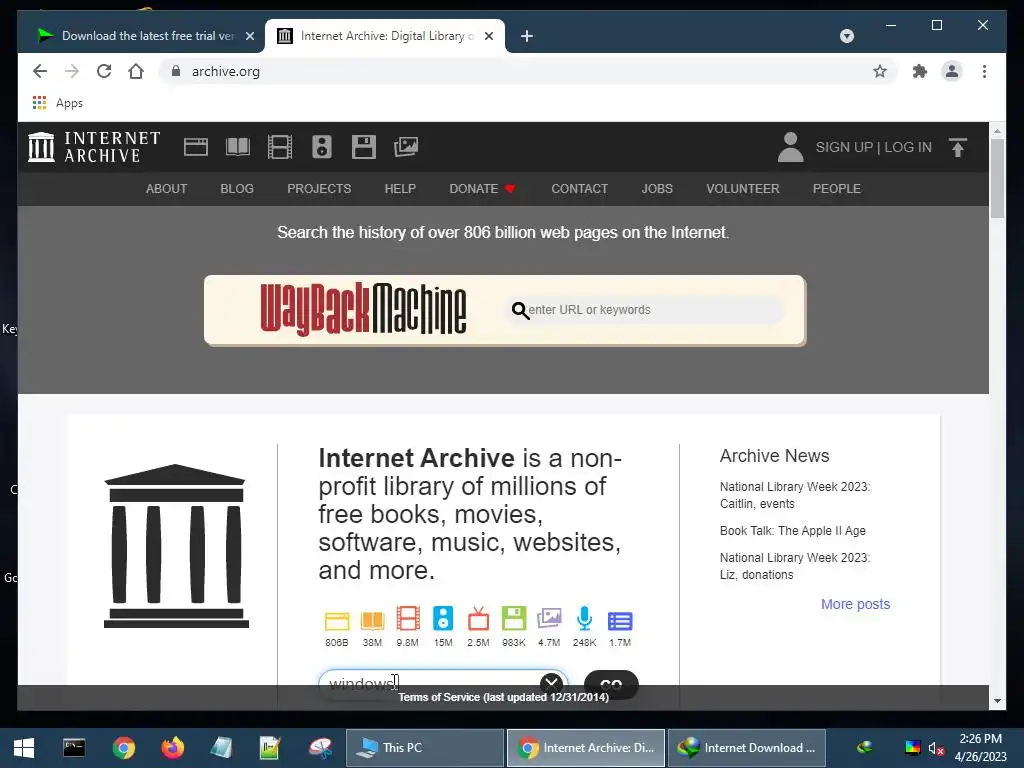Click the muted volume tray icon
Screen dimensions: 1024x768
click(936, 748)
